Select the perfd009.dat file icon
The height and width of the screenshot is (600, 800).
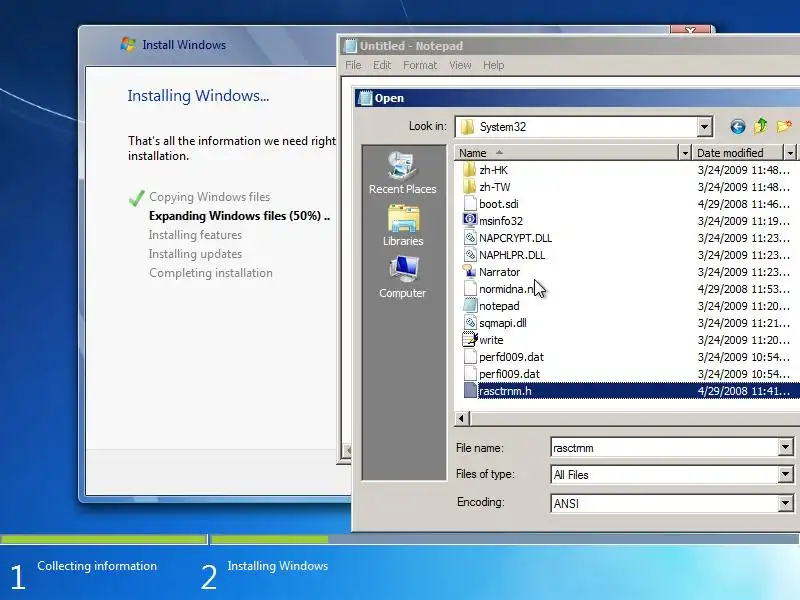point(469,357)
